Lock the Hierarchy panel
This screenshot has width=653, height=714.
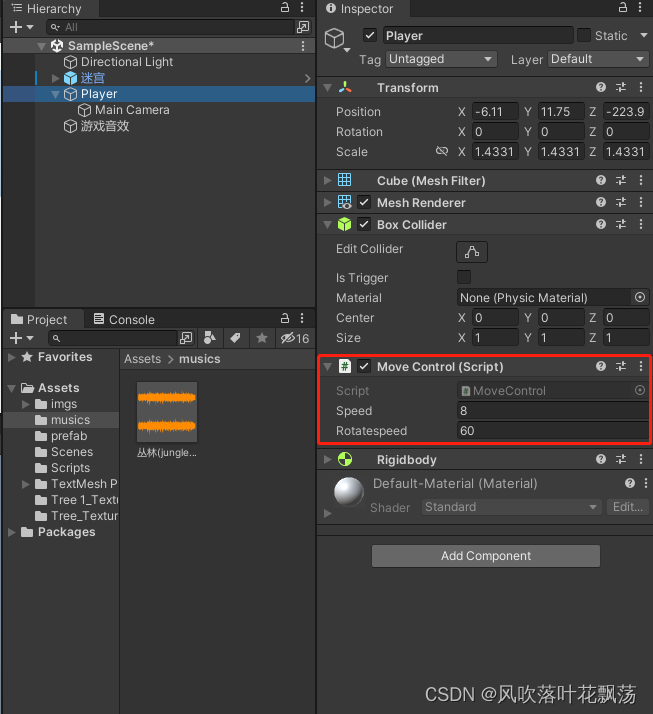pyautogui.click(x=285, y=7)
